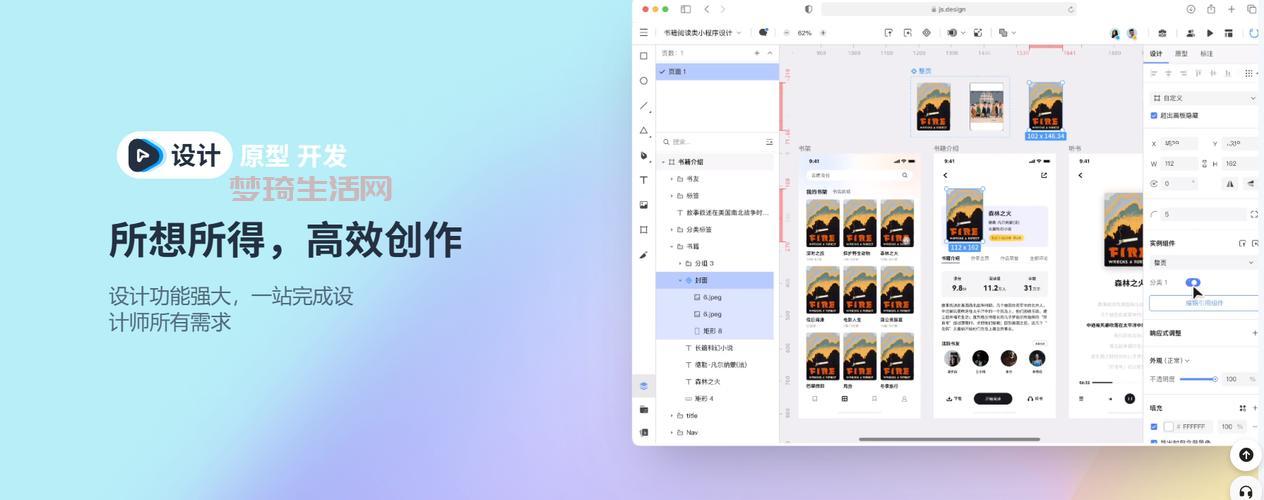Click the layer search field
Screen dimensions: 1264x500
pos(712,142)
